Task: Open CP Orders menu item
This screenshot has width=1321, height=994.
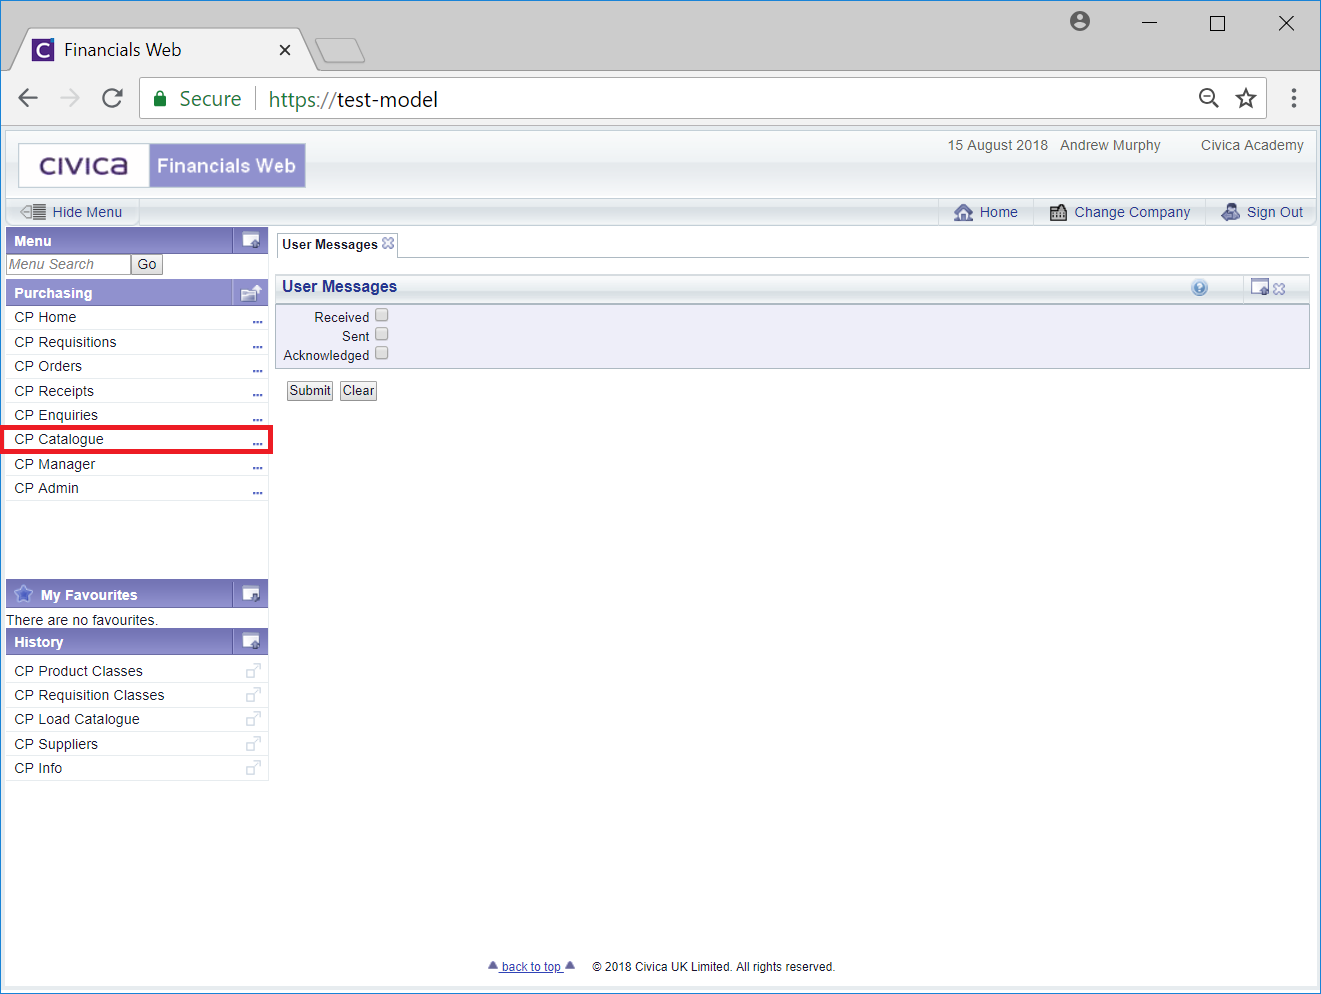Action: coord(48,366)
